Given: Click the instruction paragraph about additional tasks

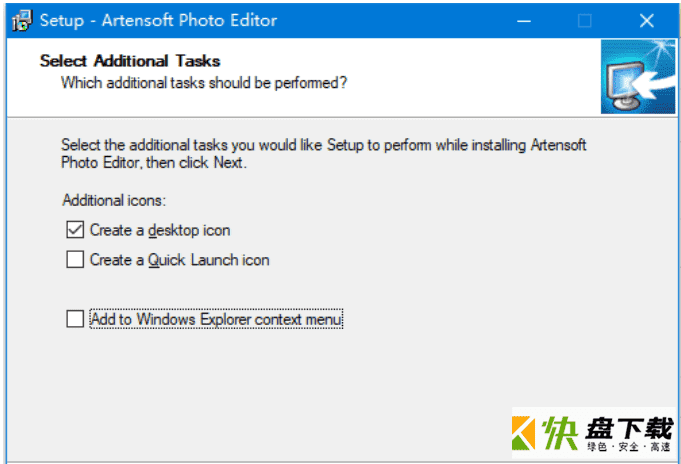Looking at the screenshot, I should coord(324,153).
